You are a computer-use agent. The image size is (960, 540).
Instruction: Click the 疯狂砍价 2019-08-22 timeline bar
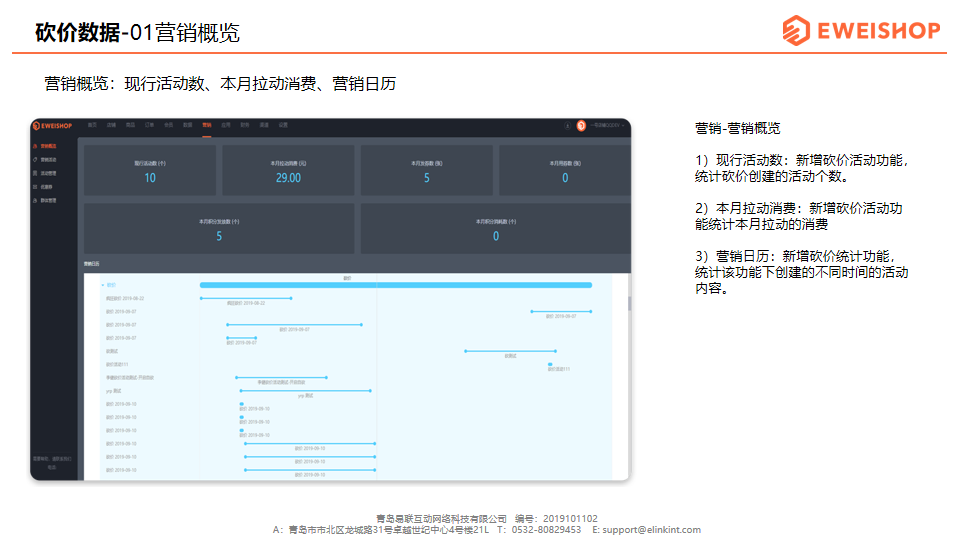click(x=246, y=298)
